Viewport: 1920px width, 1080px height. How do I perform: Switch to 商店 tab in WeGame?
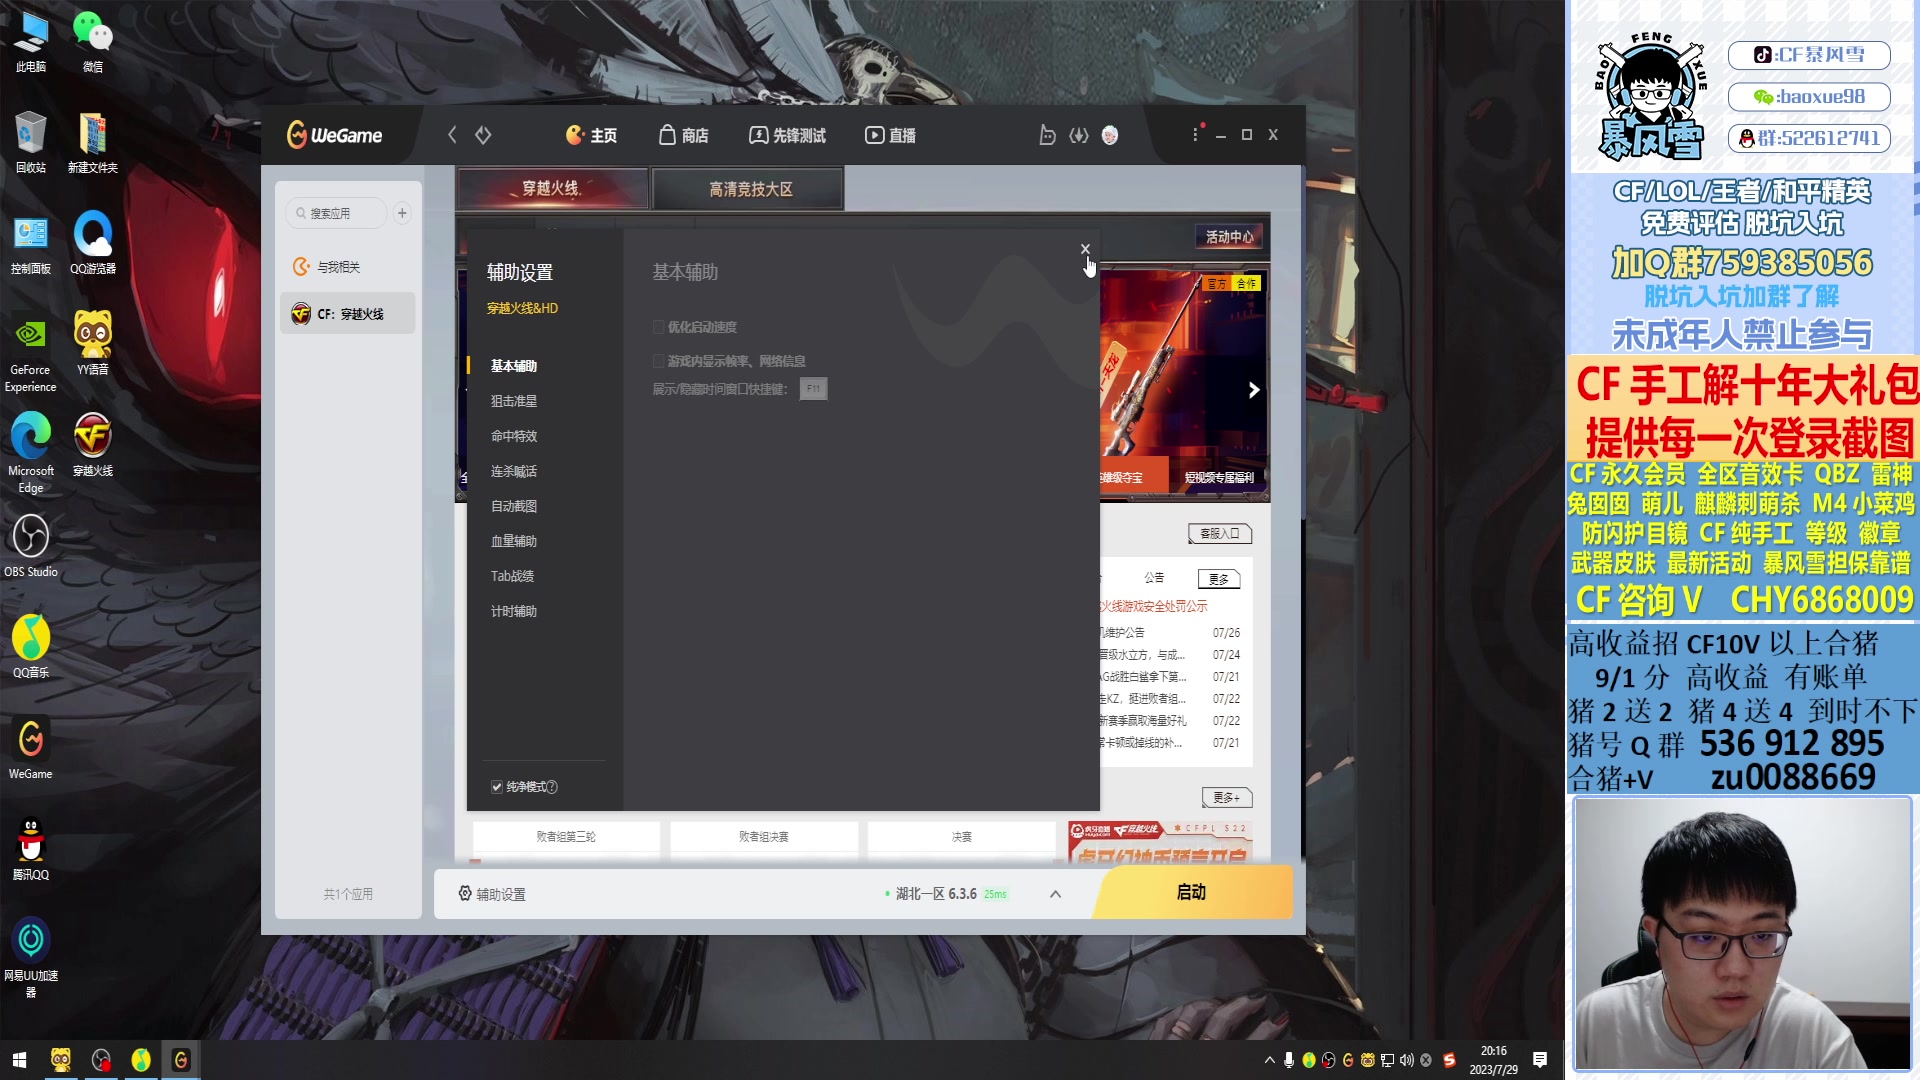(x=684, y=135)
